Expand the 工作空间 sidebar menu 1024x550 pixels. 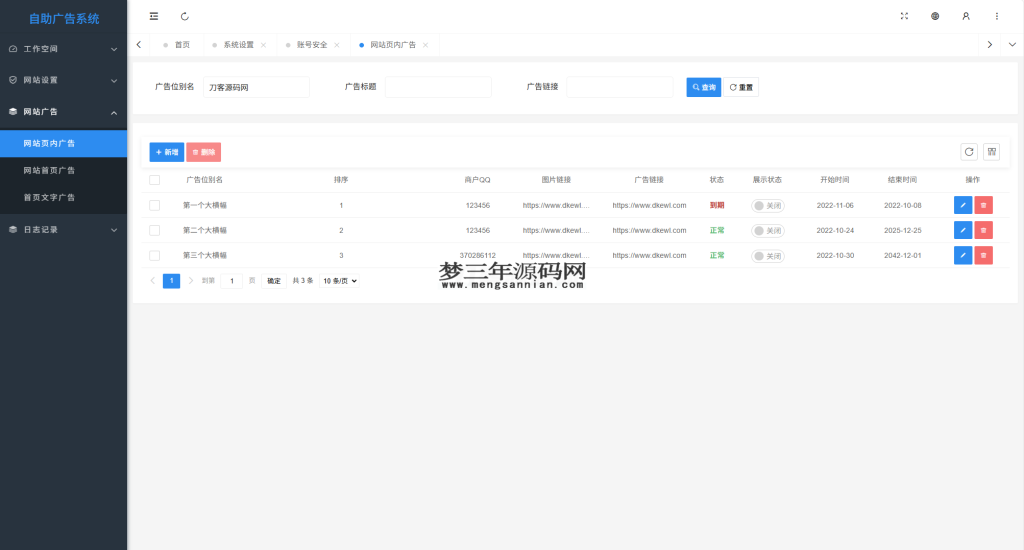tap(63, 49)
